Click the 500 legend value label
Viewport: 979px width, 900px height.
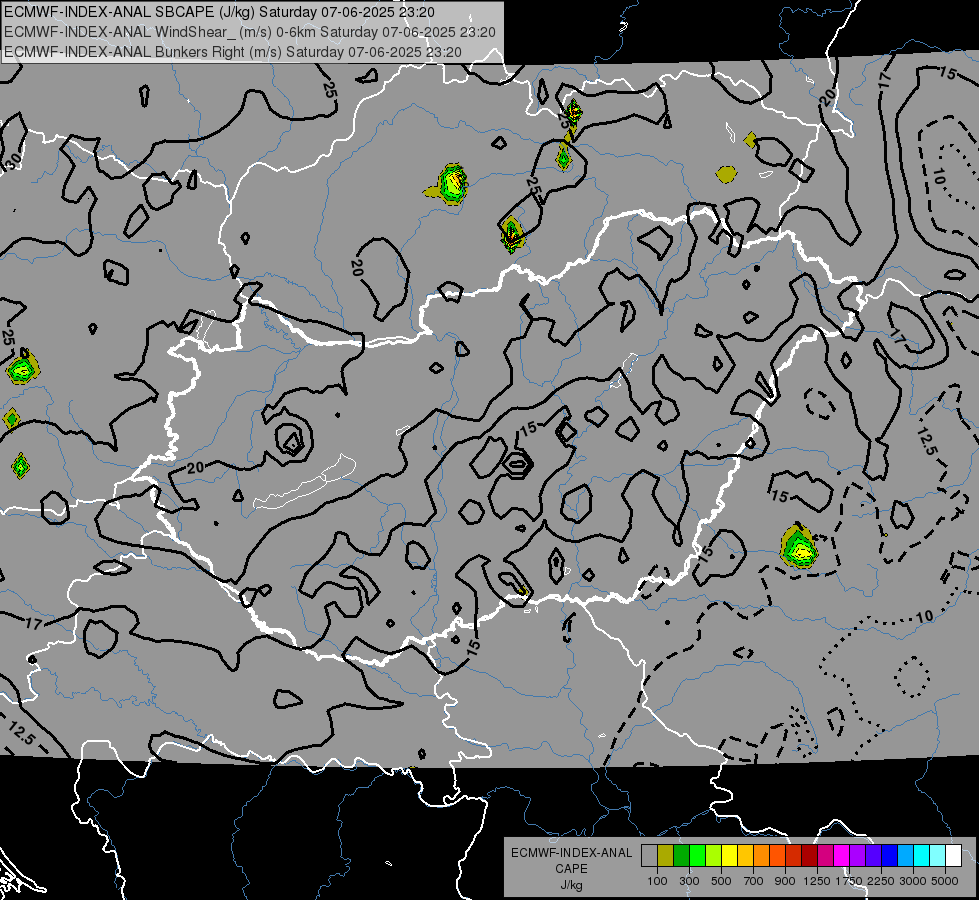pos(721,881)
